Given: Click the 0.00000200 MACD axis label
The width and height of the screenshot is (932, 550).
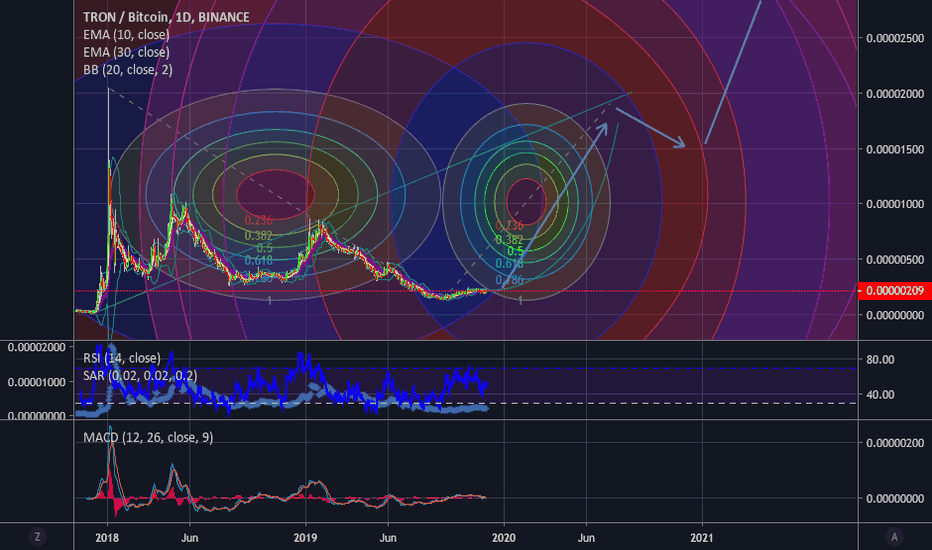Looking at the screenshot, I should tap(895, 443).
